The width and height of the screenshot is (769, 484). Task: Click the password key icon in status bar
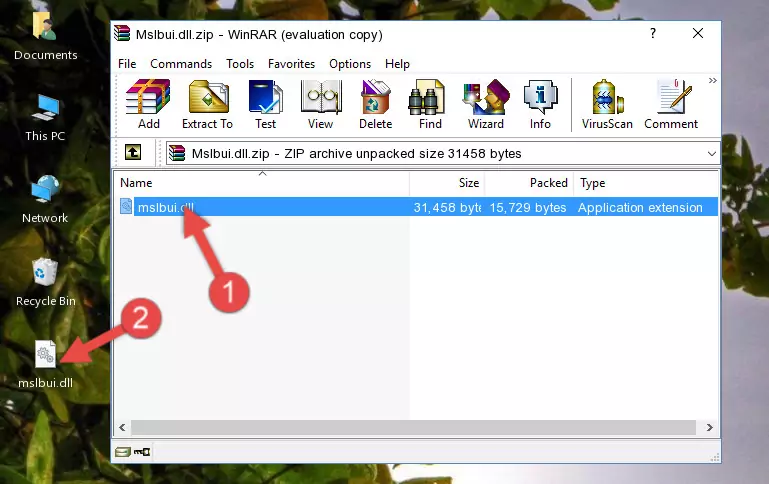[142, 452]
